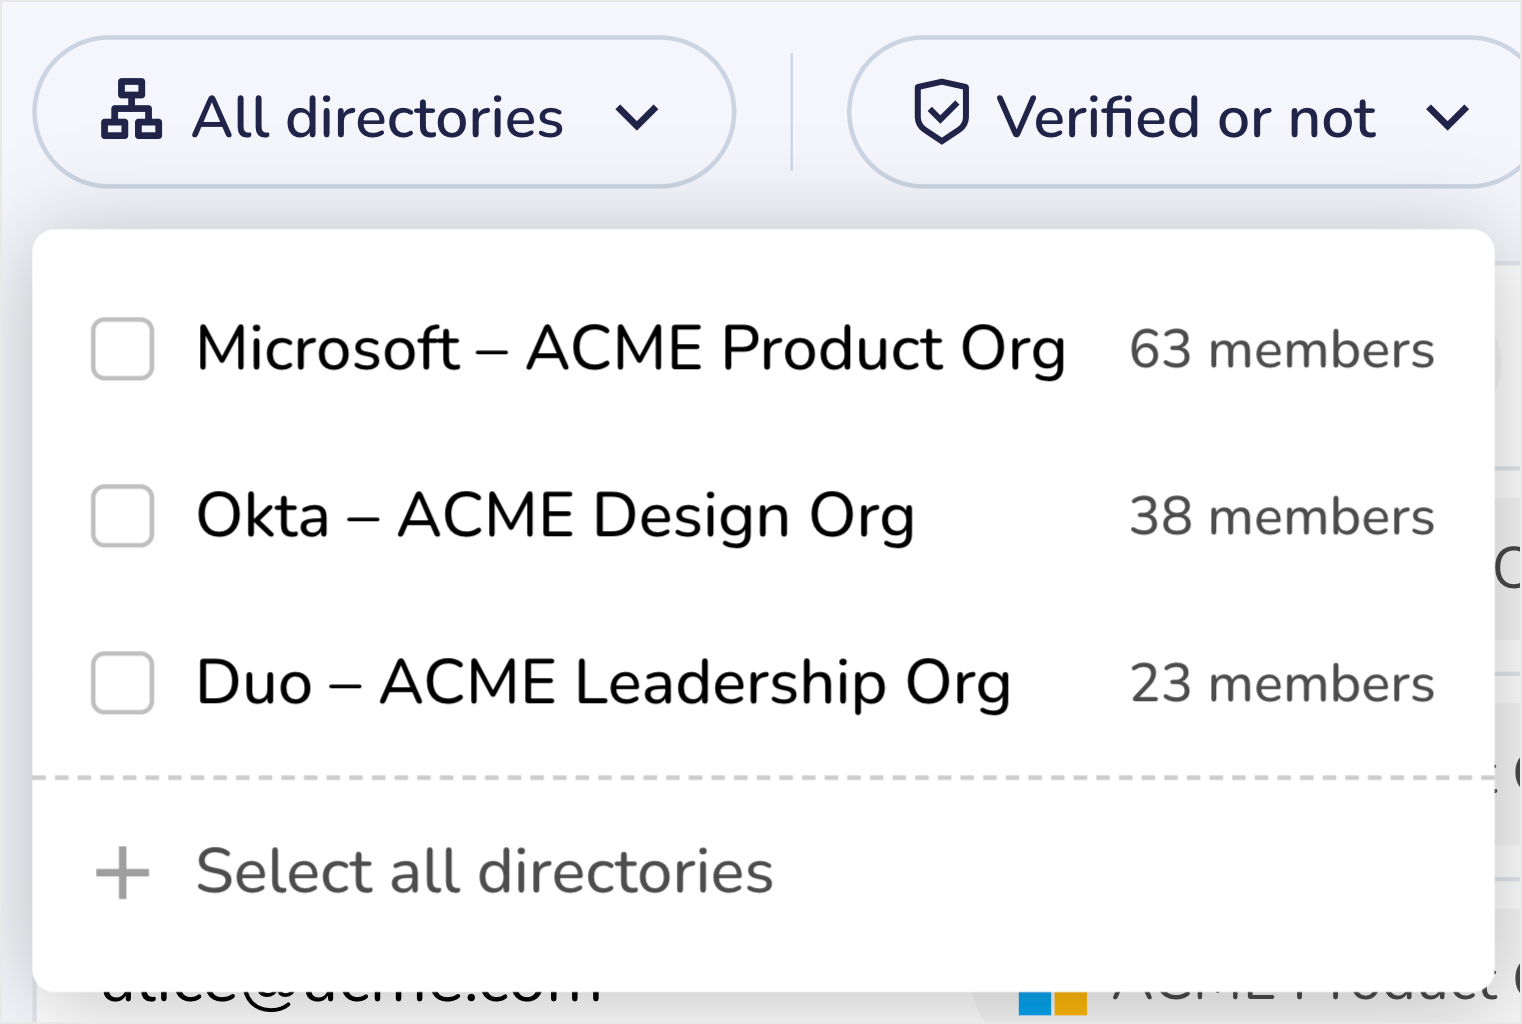Click the Verified or not filter label
Image resolution: width=1522 pixels, height=1024 pixels.
[x=1186, y=117]
